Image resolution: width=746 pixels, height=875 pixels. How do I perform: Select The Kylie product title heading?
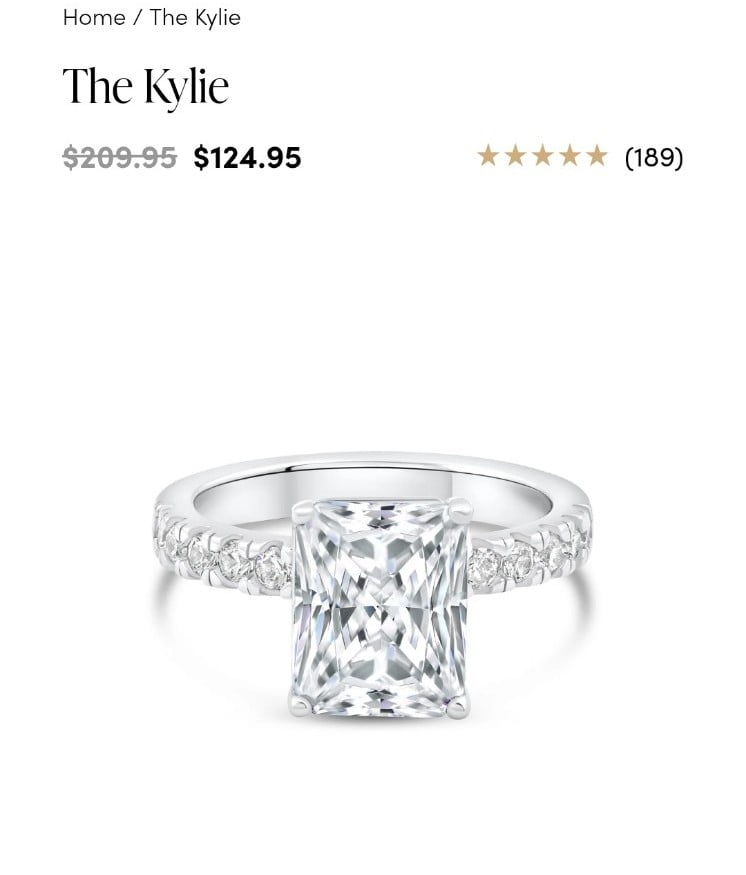click(x=146, y=86)
